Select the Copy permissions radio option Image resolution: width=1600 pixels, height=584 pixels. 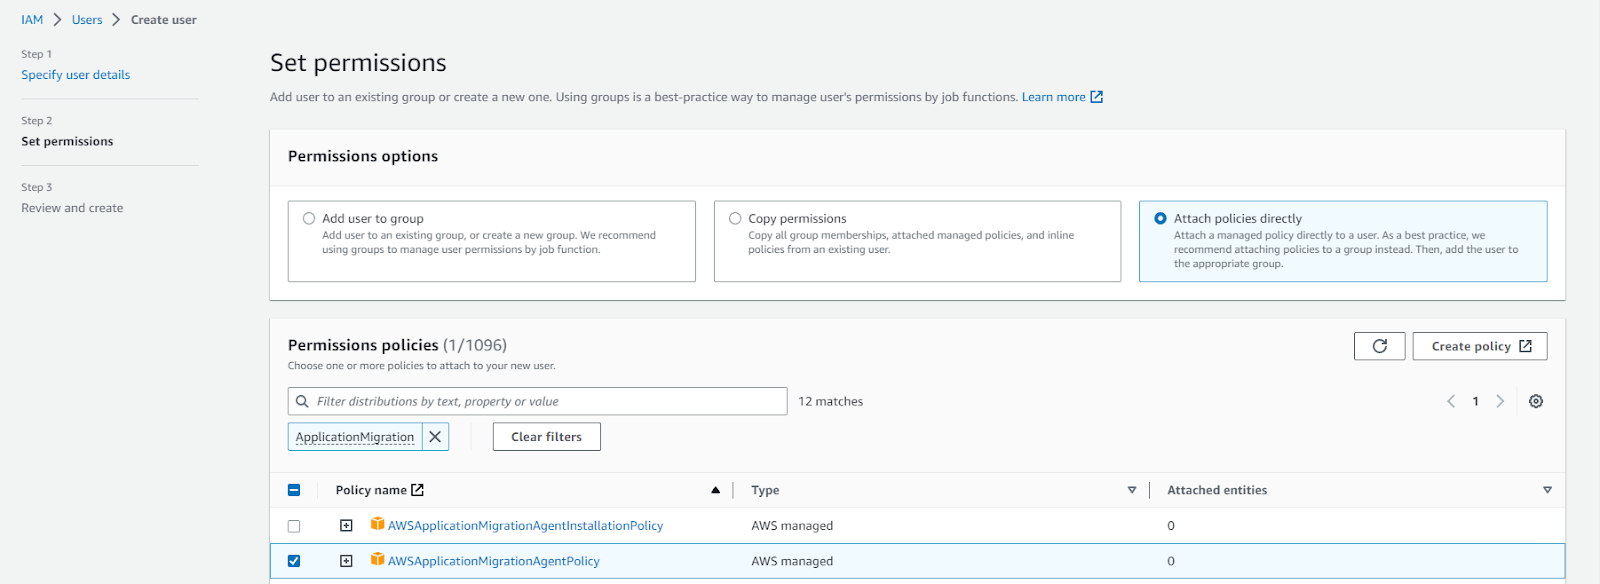pyautogui.click(x=735, y=218)
